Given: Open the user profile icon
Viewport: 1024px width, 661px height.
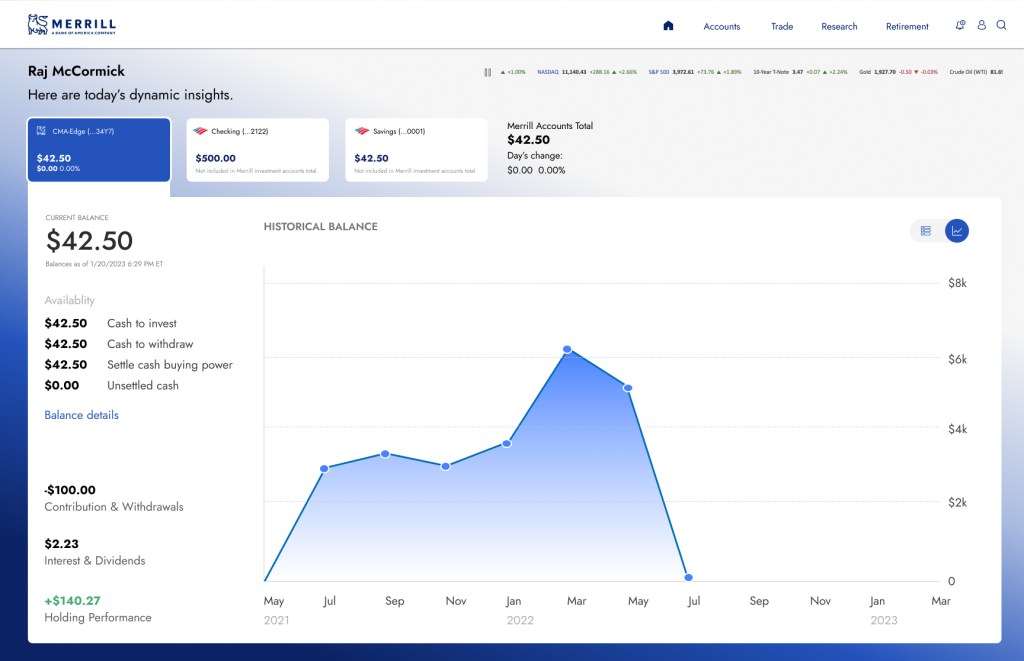Looking at the screenshot, I should (981, 26).
